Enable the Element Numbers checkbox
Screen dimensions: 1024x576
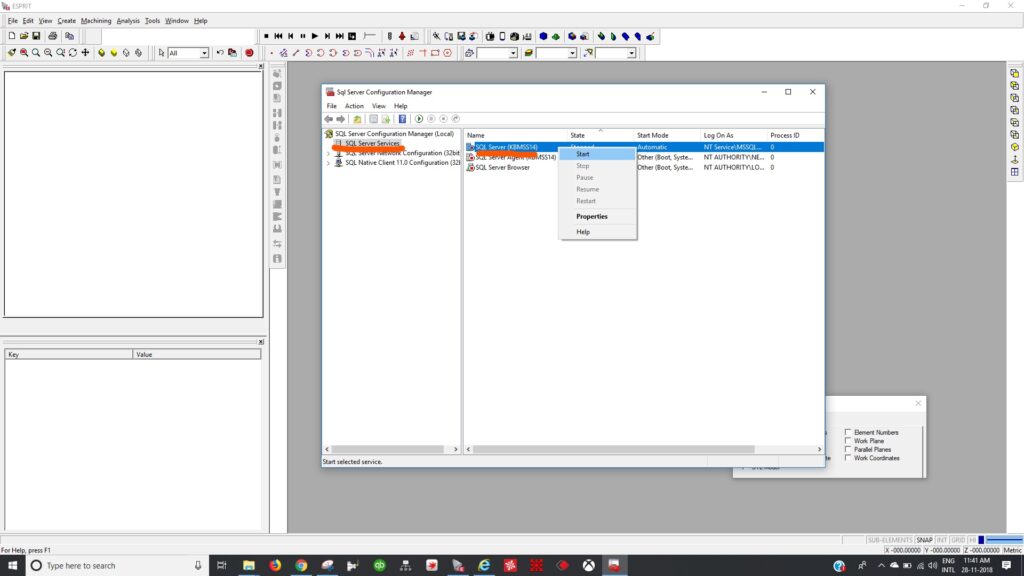[848, 432]
